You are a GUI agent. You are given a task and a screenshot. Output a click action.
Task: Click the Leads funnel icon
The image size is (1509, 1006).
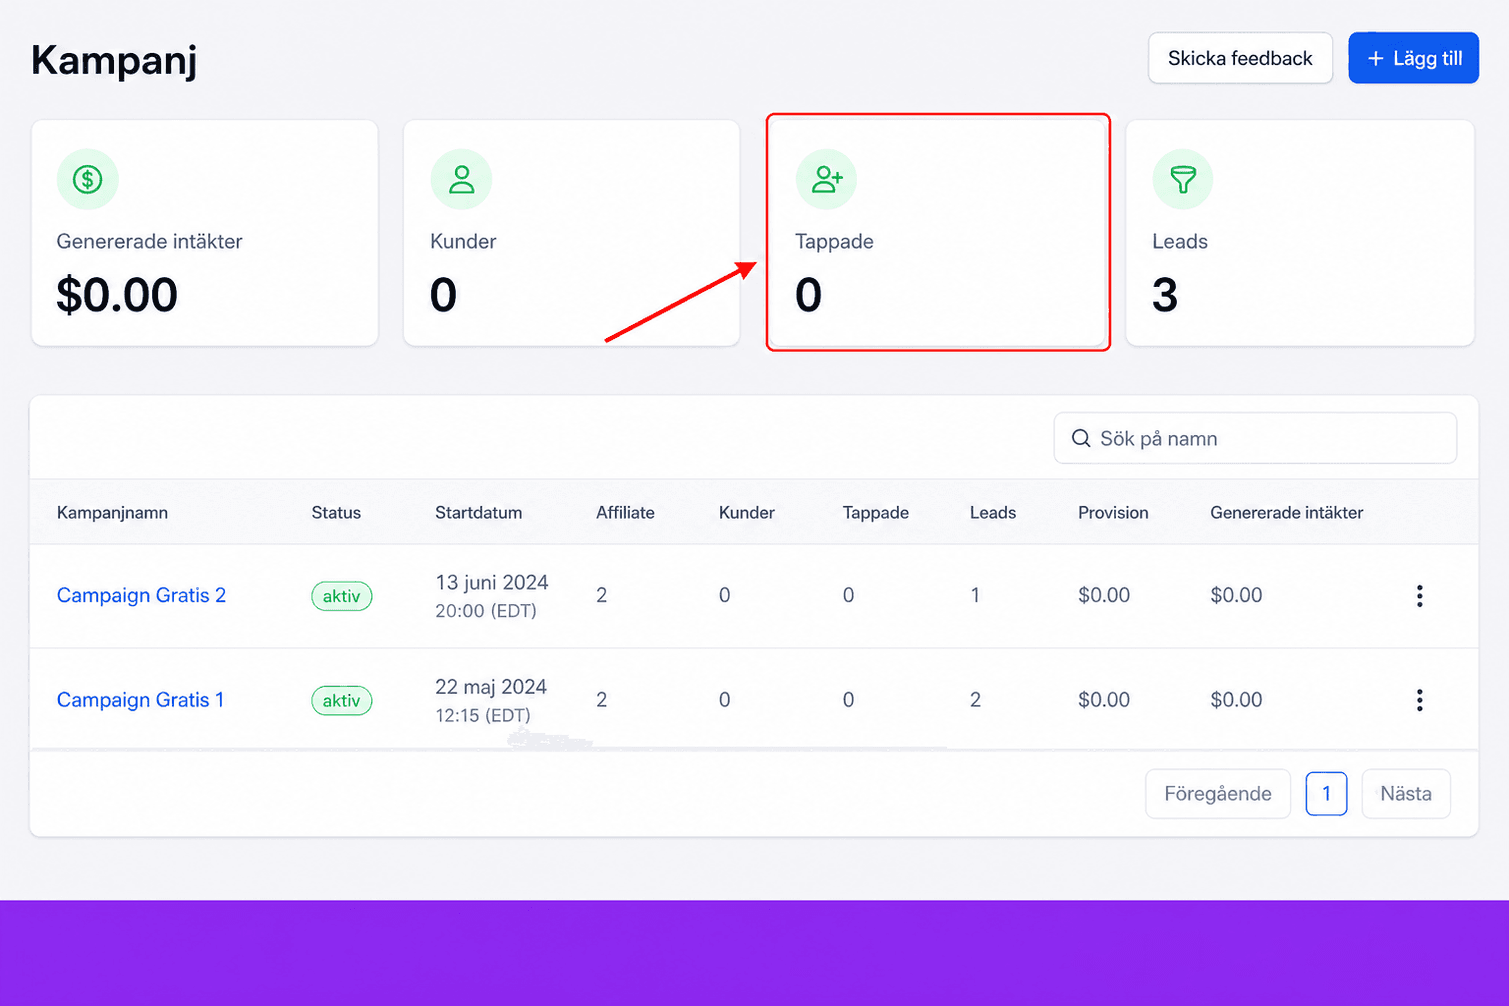pyautogui.click(x=1183, y=180)
